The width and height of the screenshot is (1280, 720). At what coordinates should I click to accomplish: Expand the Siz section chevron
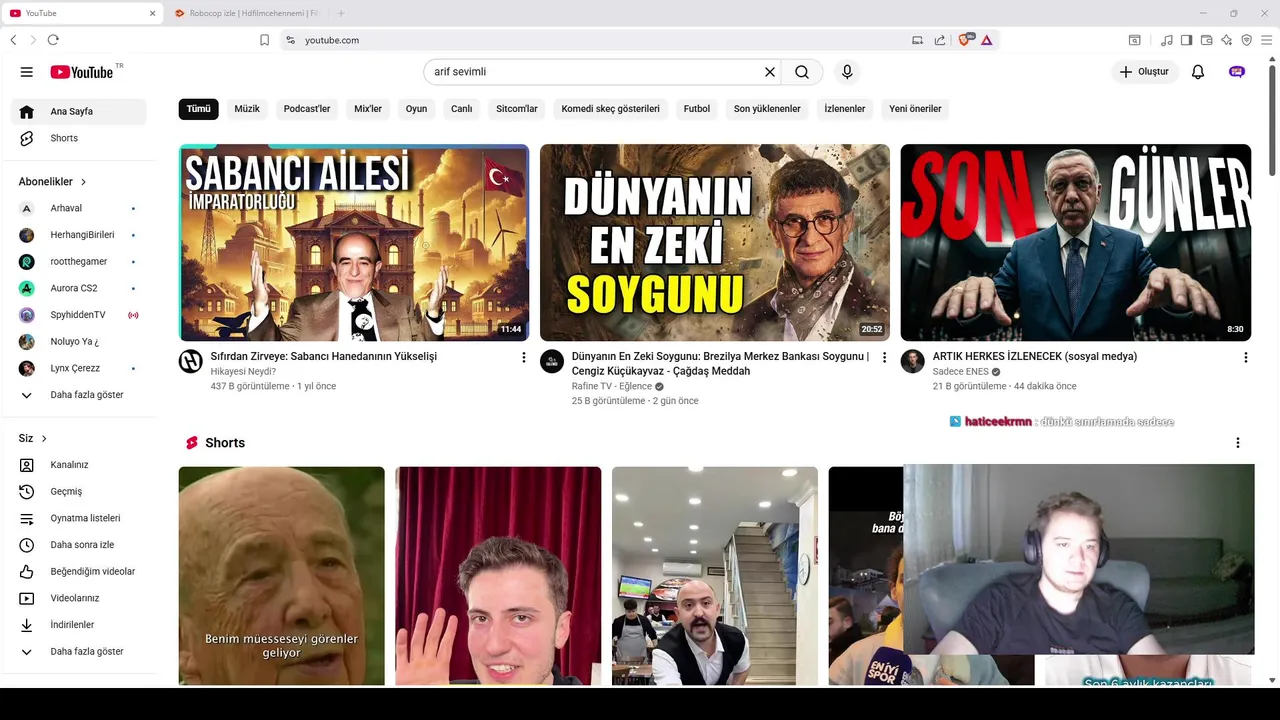(x=44, y=438)
